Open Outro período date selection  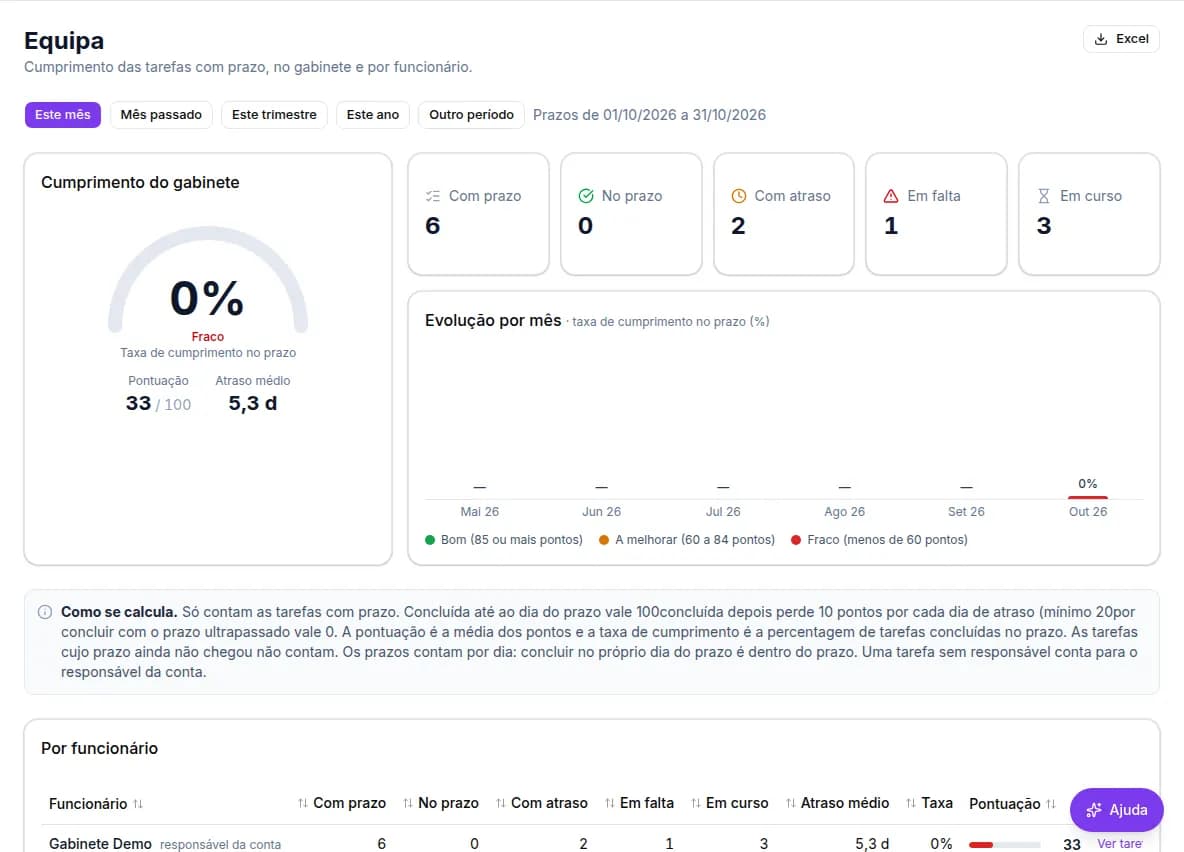point(471,115)
